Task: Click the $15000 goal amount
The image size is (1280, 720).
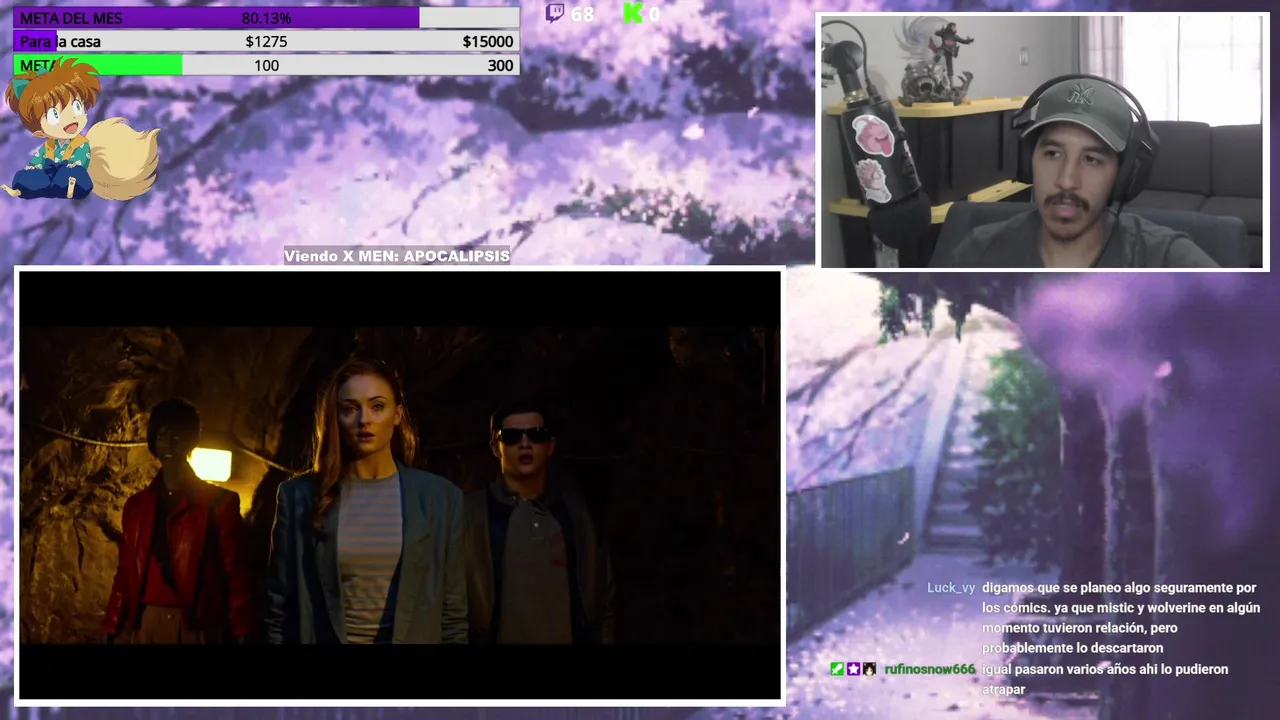Action: (x=488, y=41)
